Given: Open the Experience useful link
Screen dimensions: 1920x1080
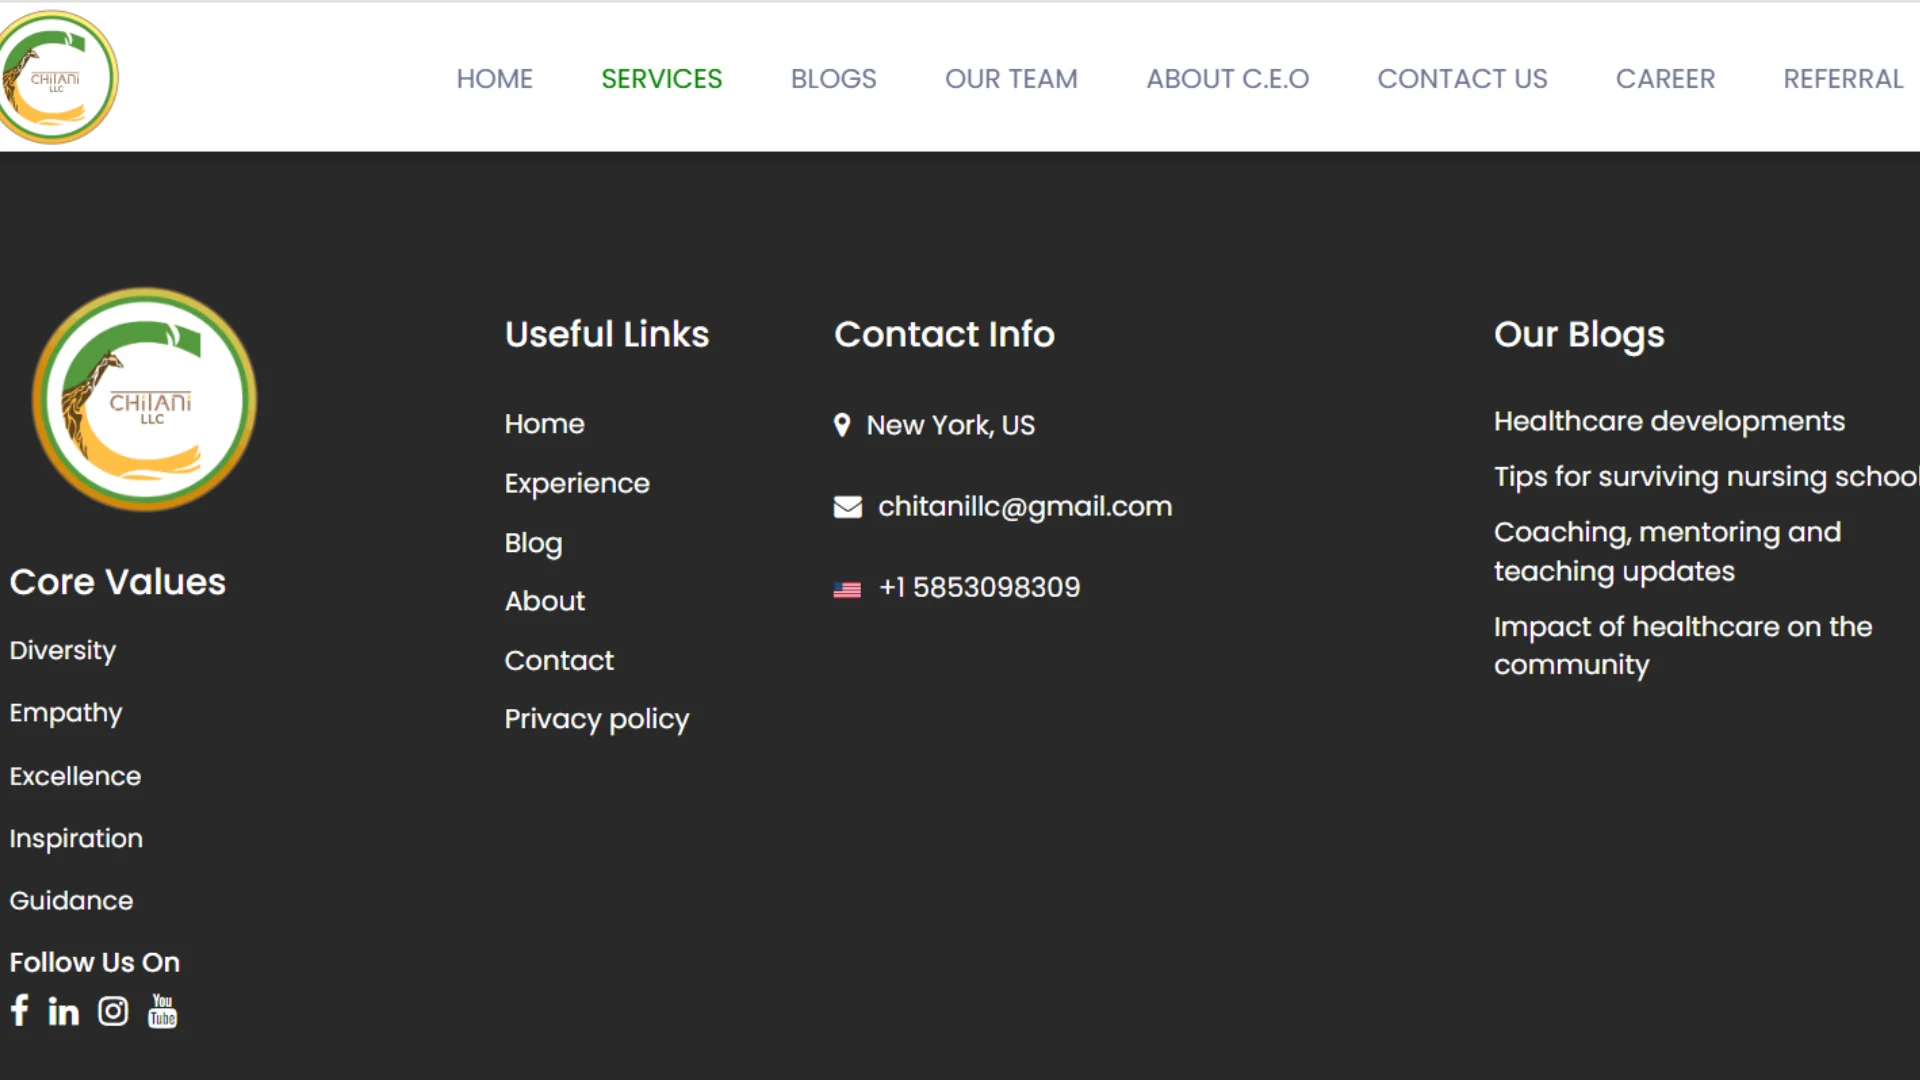Looking at the screenshot, I should pyautogui.click(x=577, y=484).
